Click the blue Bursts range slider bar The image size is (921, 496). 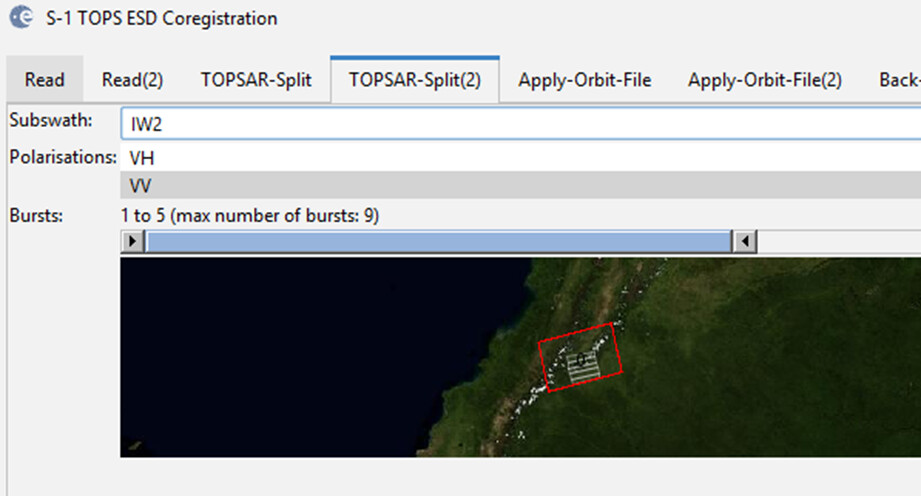(x=438, y=241)
